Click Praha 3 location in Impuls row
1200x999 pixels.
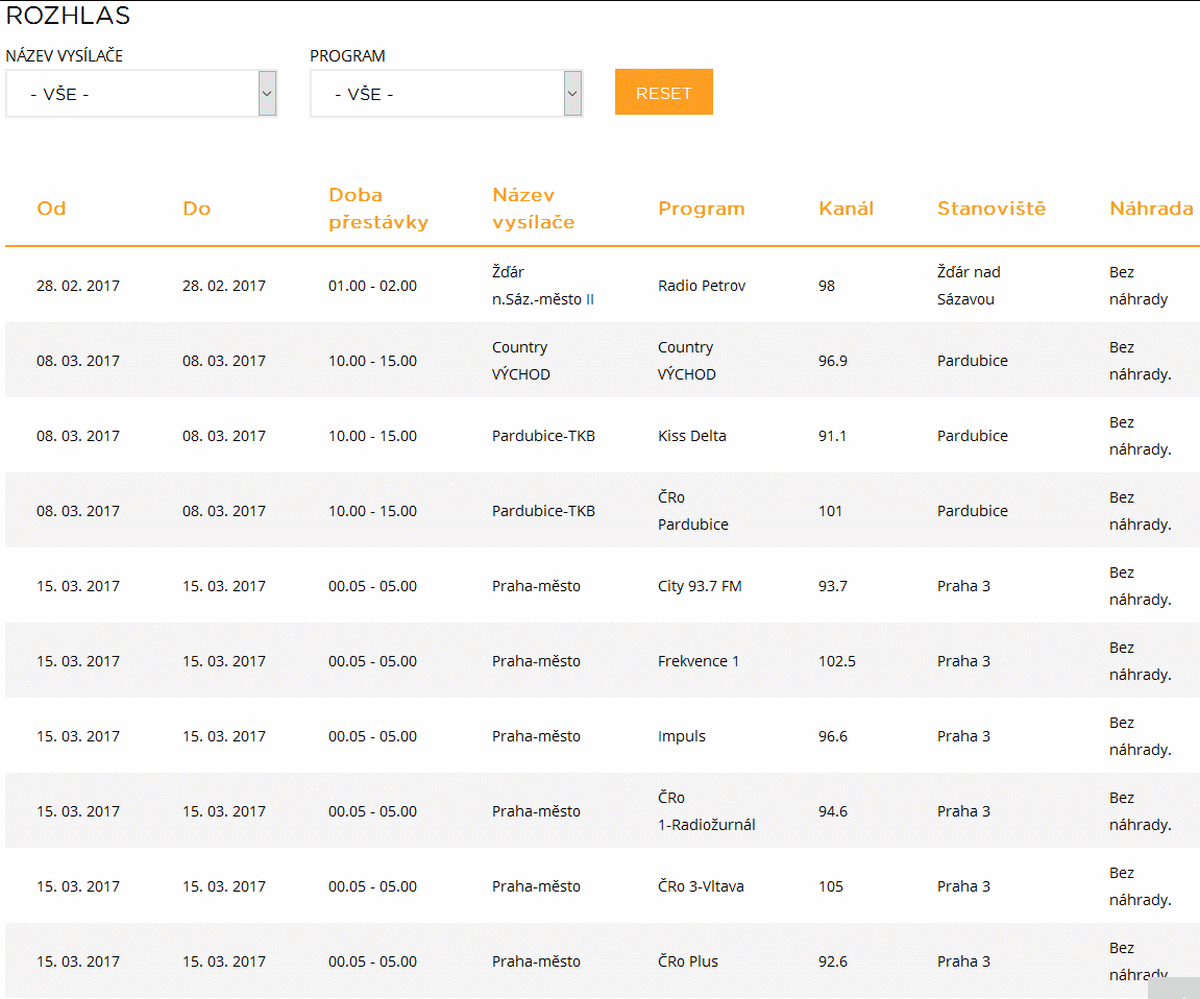click(x=964, y=736)
